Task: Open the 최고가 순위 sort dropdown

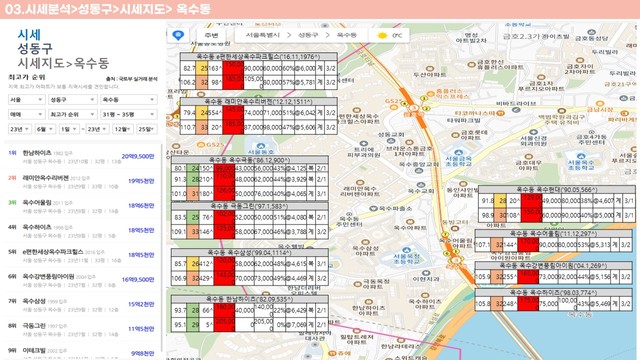Action: (72, 114)
